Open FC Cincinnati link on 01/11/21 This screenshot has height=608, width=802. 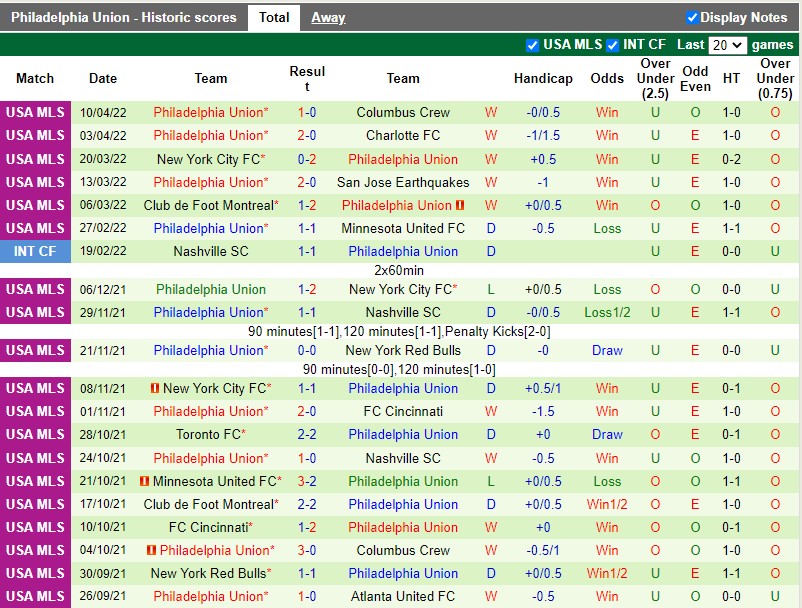403,412
